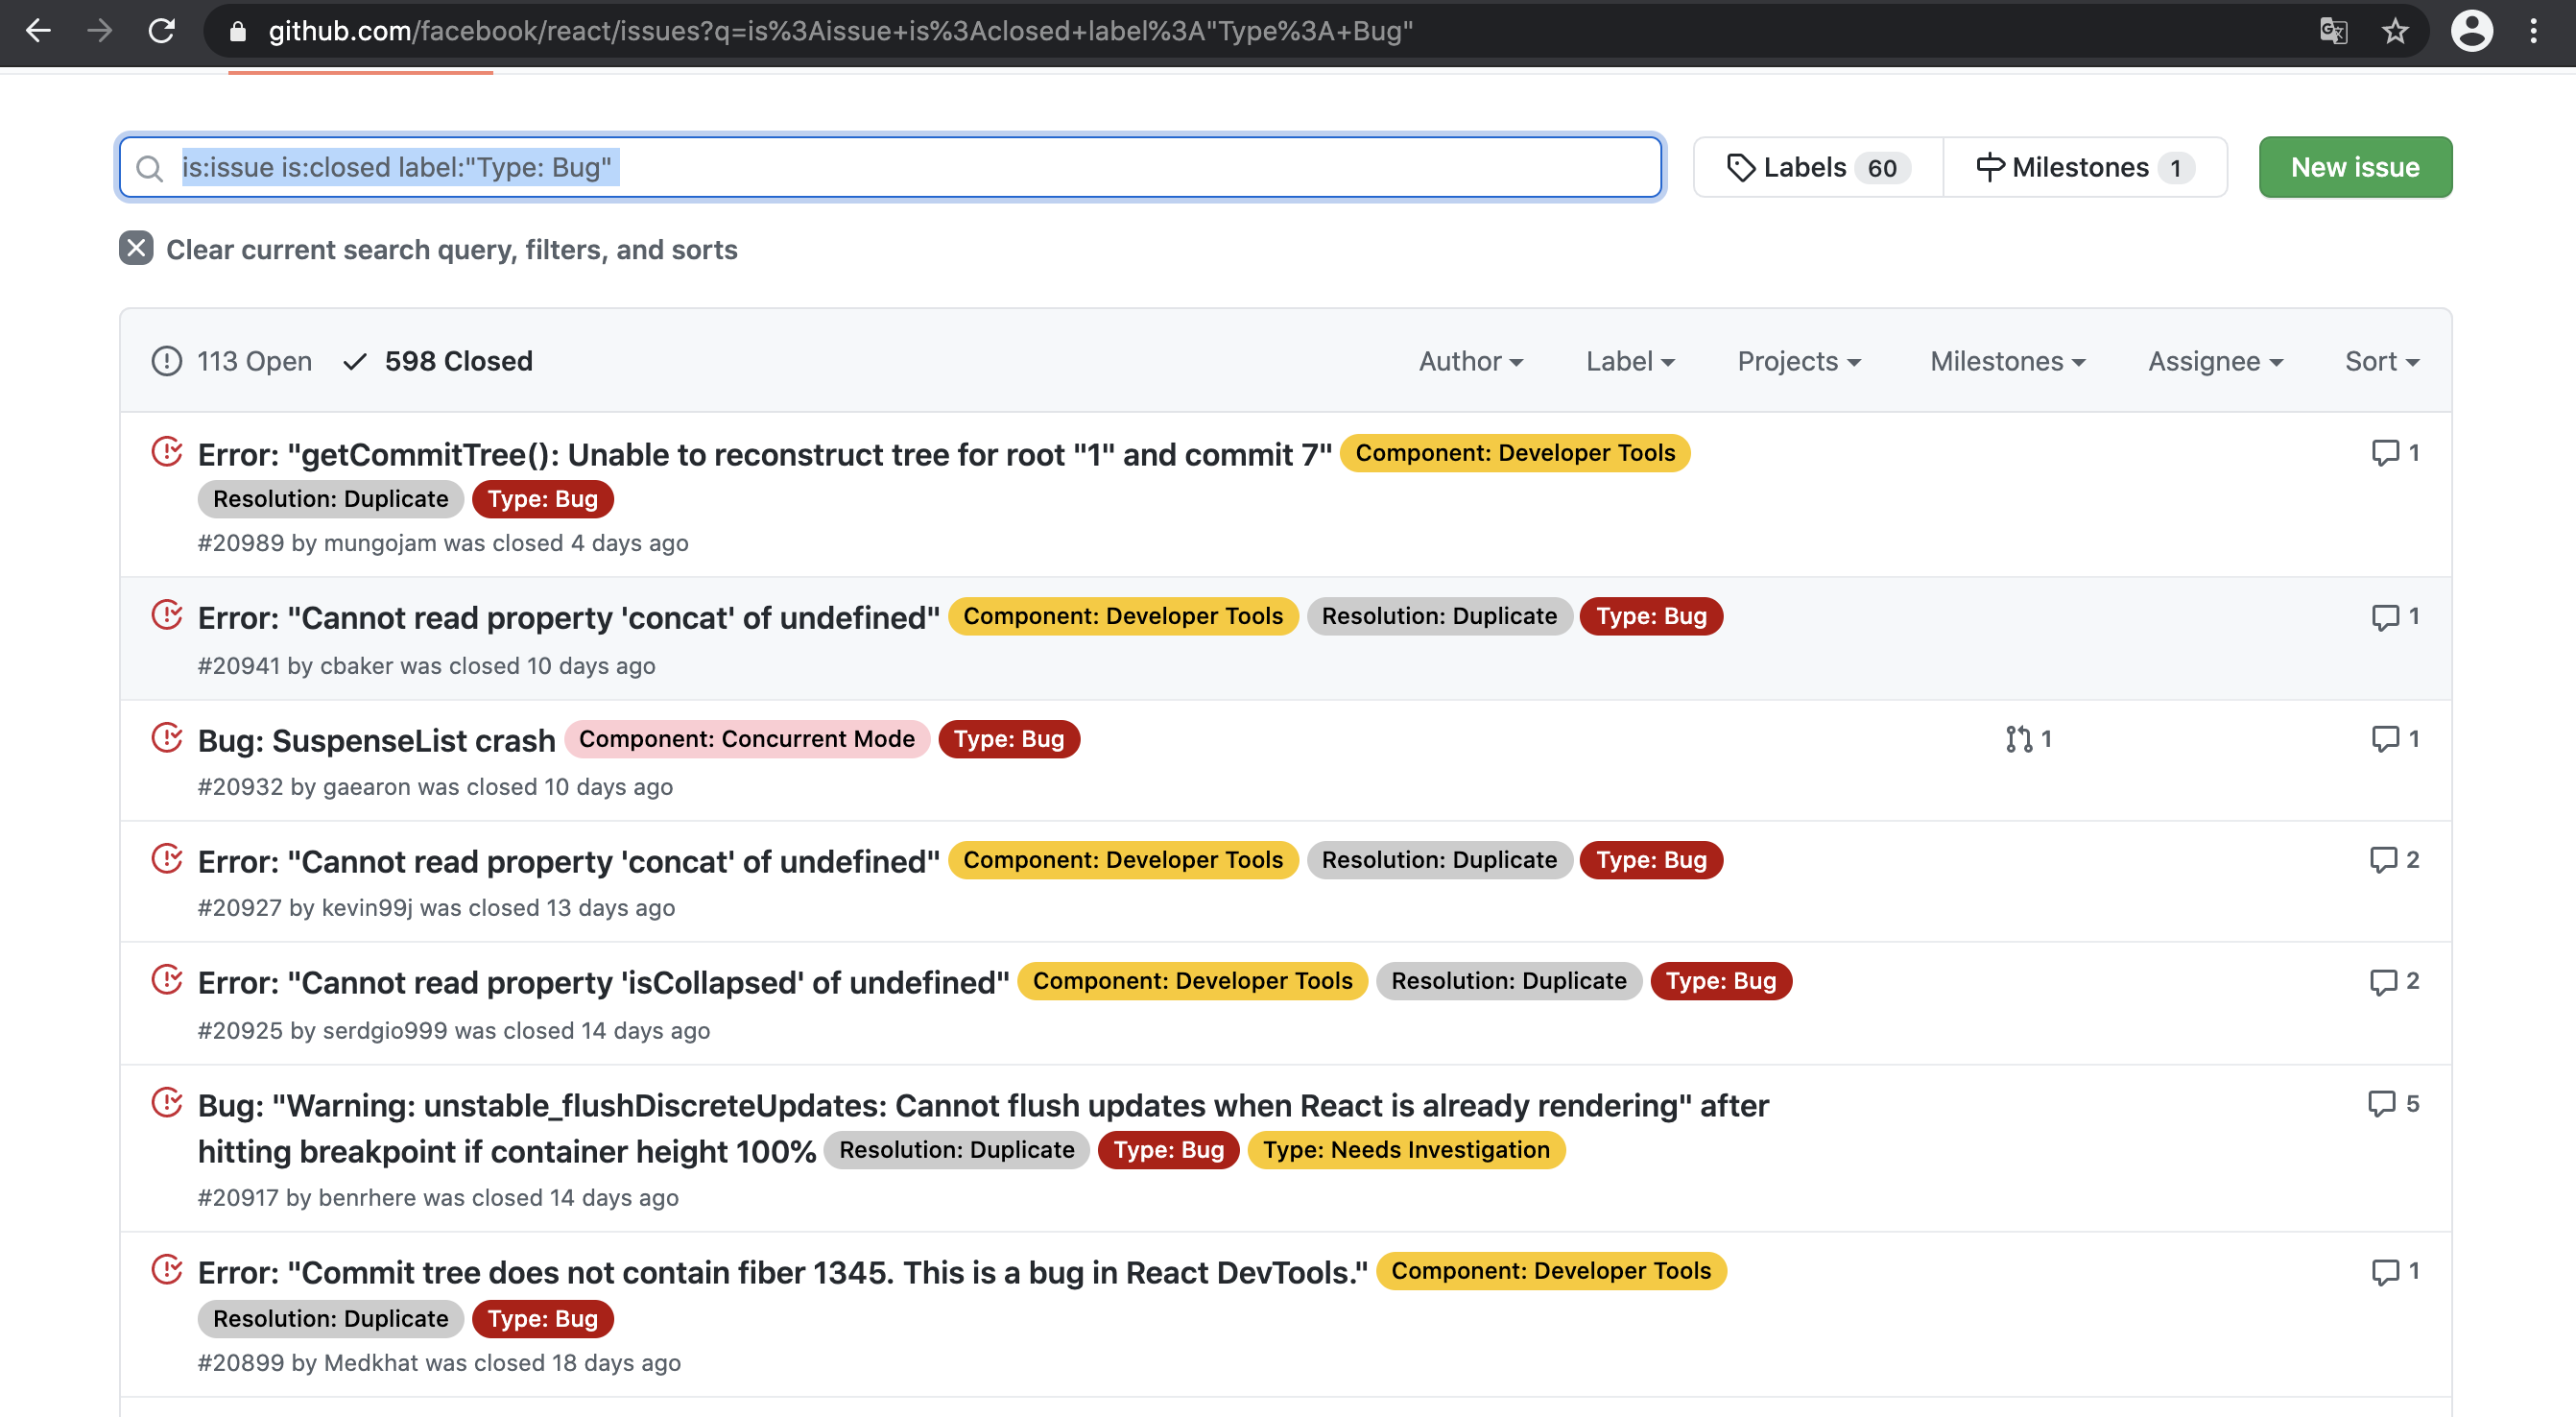Open the Milestones 1 page
Screen dimensions: 2576x1417
point(2084,167)
